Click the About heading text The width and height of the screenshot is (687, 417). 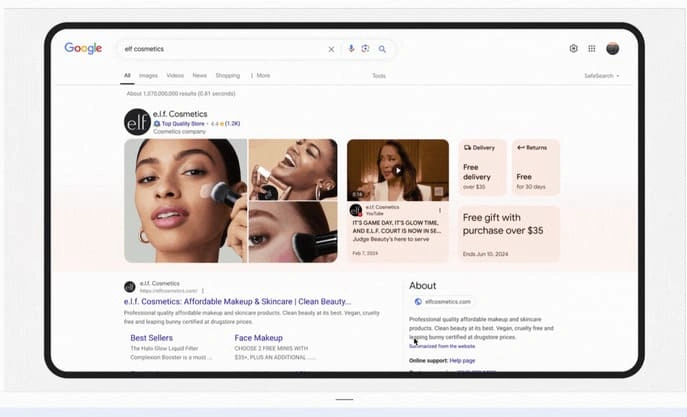pos(422,286)
